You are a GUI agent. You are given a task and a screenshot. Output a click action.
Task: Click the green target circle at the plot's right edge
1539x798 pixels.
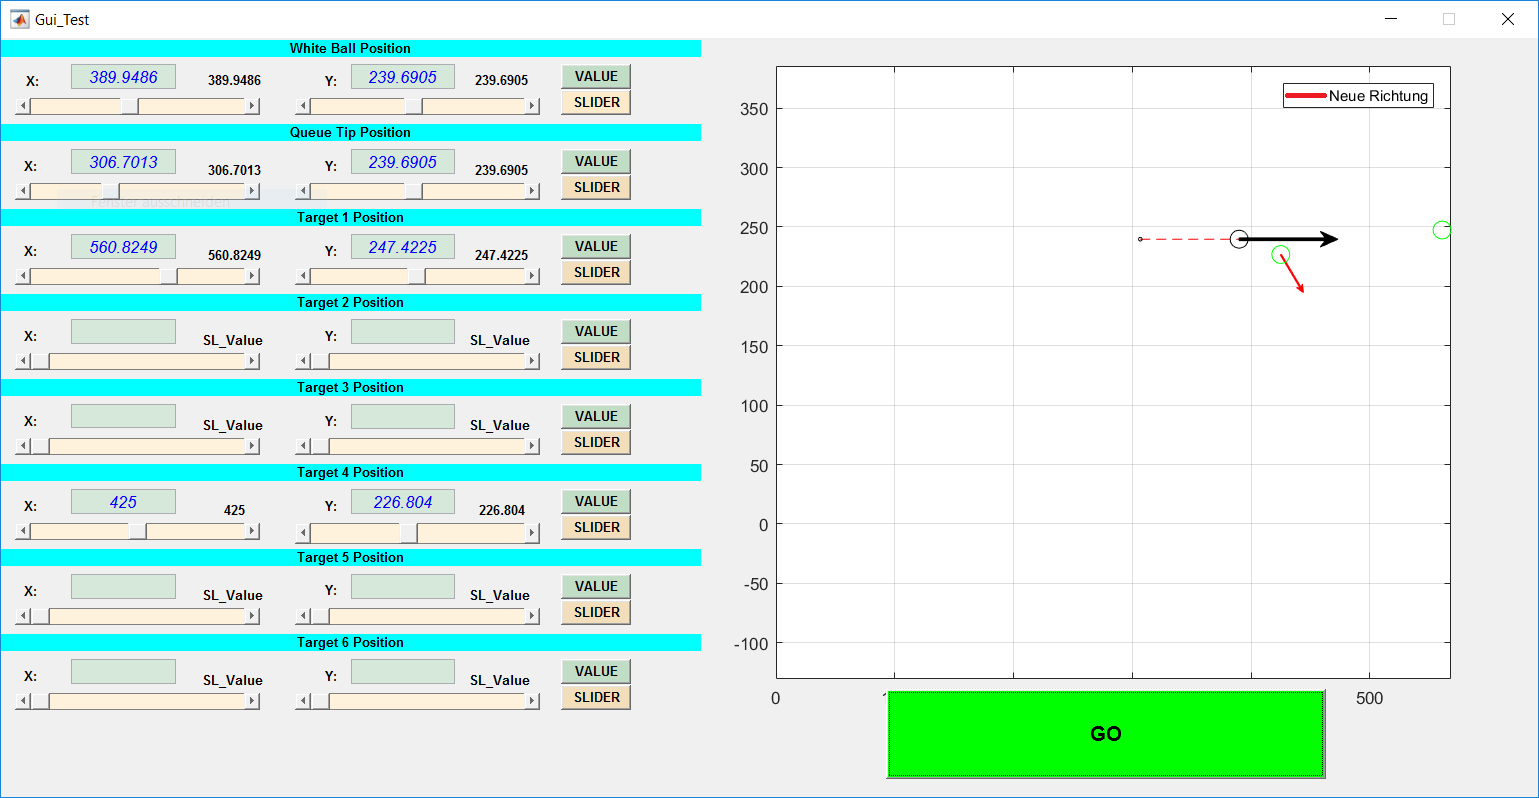(x=1440, y=230)
